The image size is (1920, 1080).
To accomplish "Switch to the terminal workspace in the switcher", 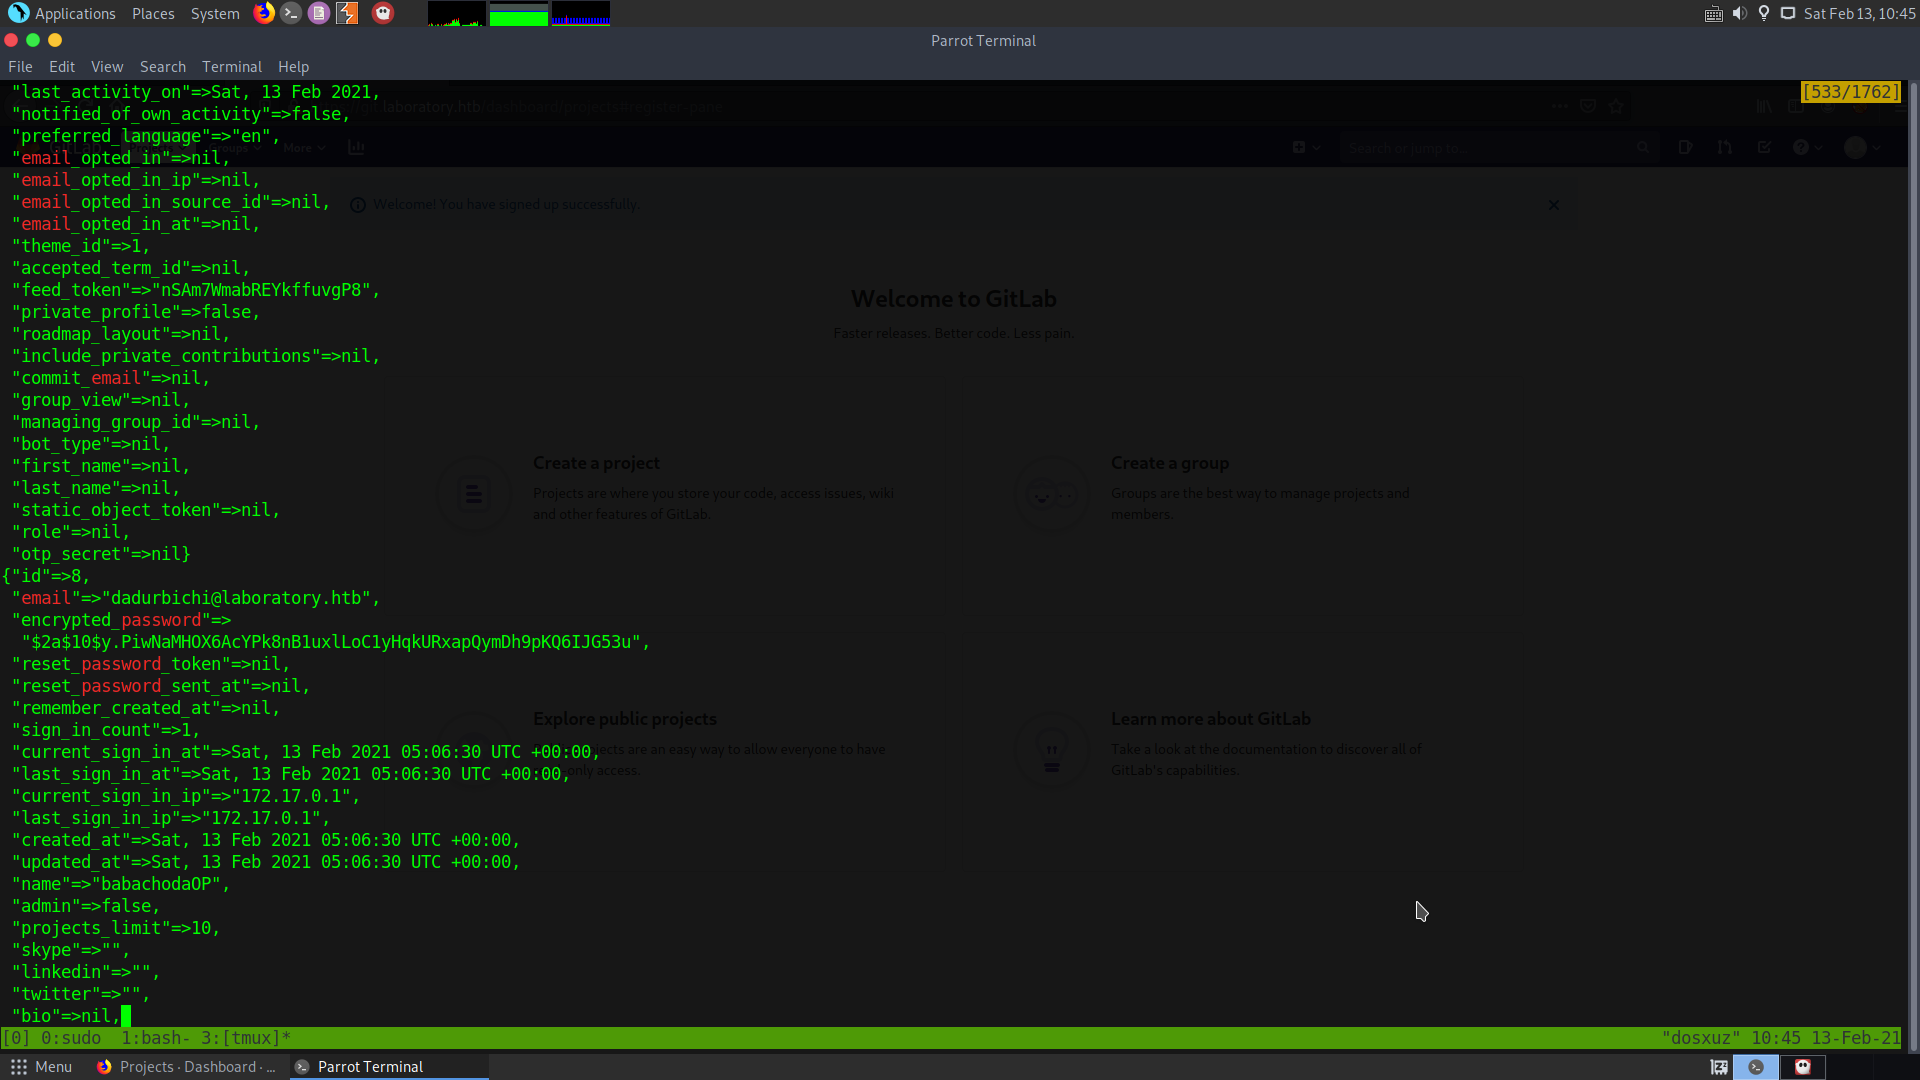I will tap(1756, 1067).
